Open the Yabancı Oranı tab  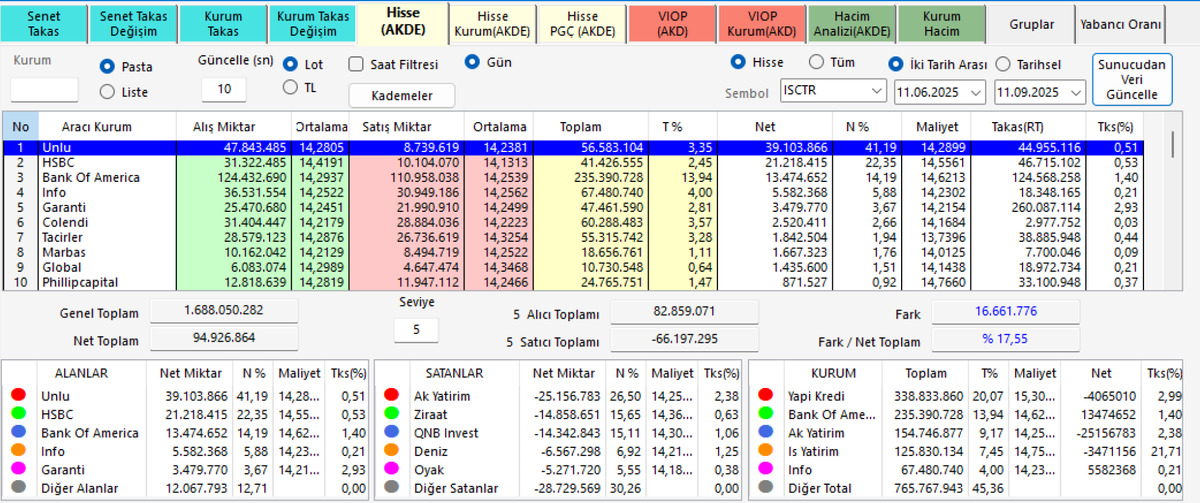point(1122,24)
